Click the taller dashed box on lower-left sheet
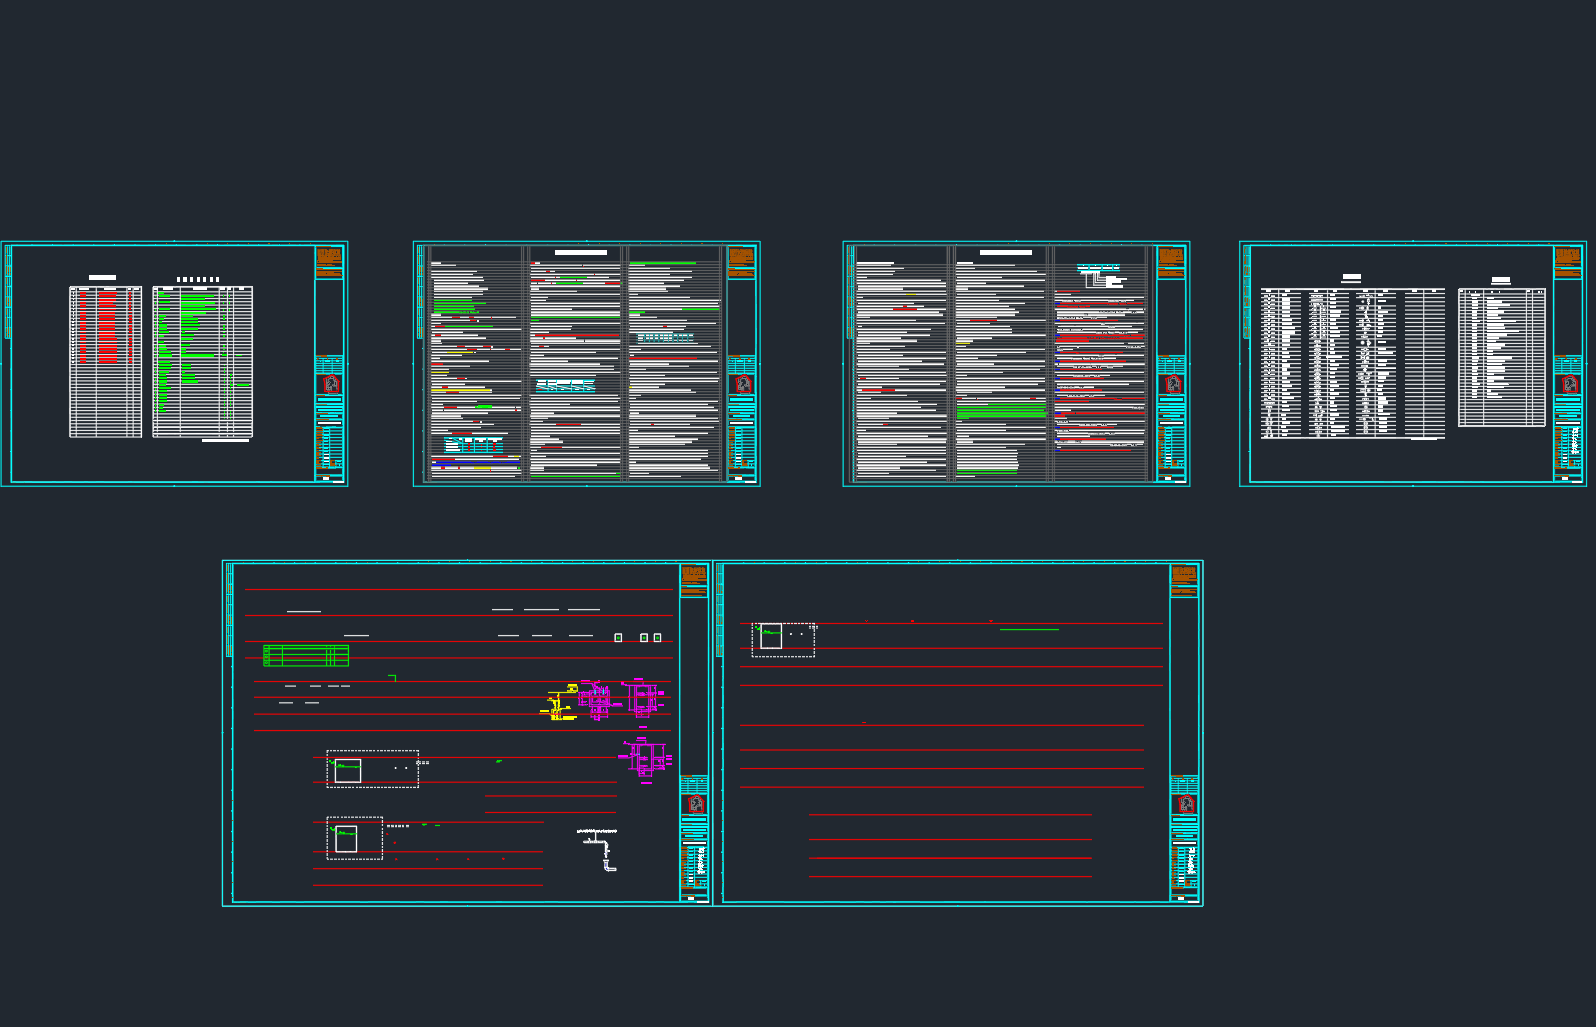This screenshot has height=1027, width=1596. tap(355, 838)
